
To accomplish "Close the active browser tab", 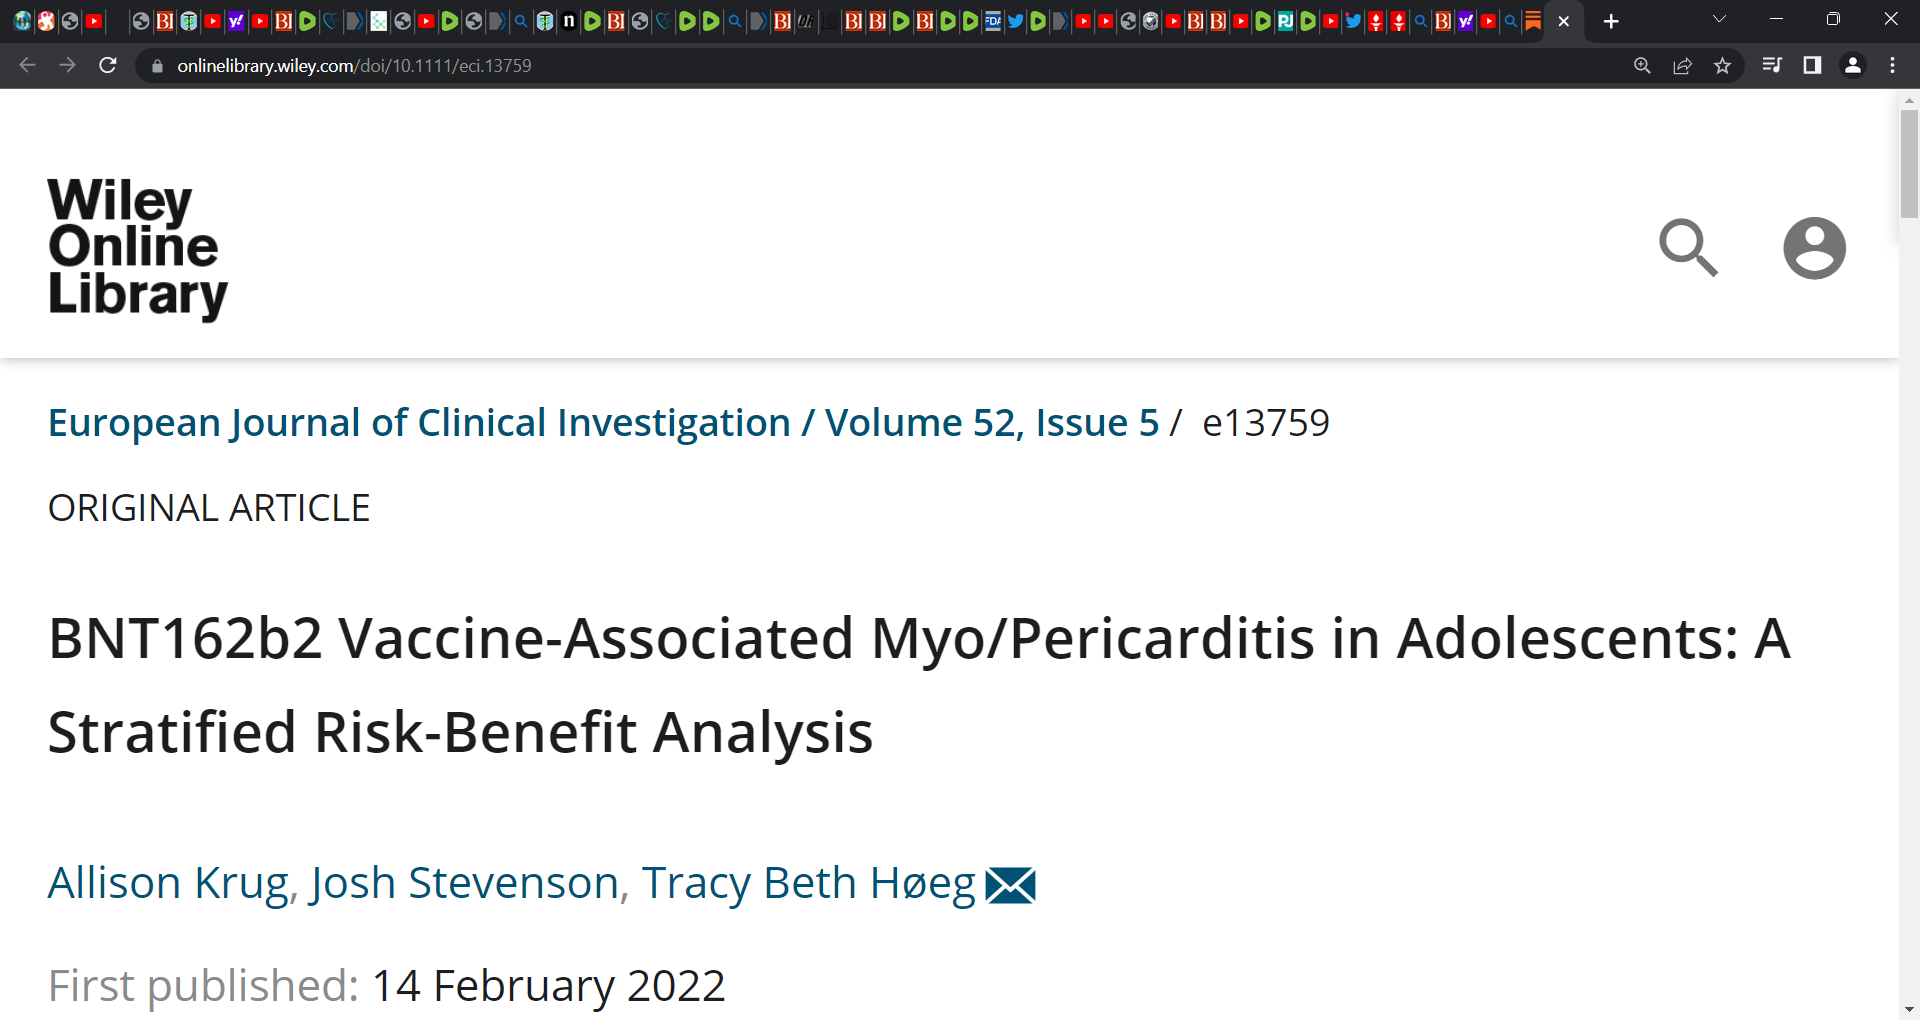I will 1564,21.
